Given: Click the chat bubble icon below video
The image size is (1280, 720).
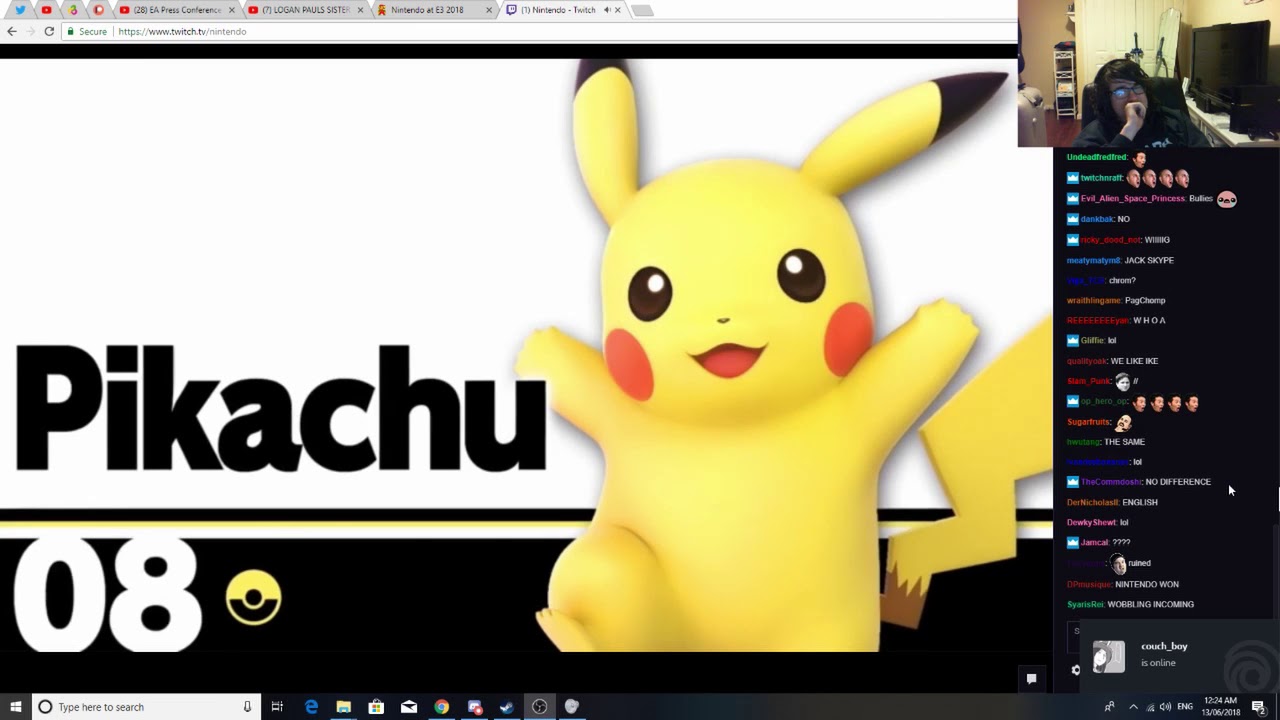Looking at the screenshot, I should tap(1031, 678).
